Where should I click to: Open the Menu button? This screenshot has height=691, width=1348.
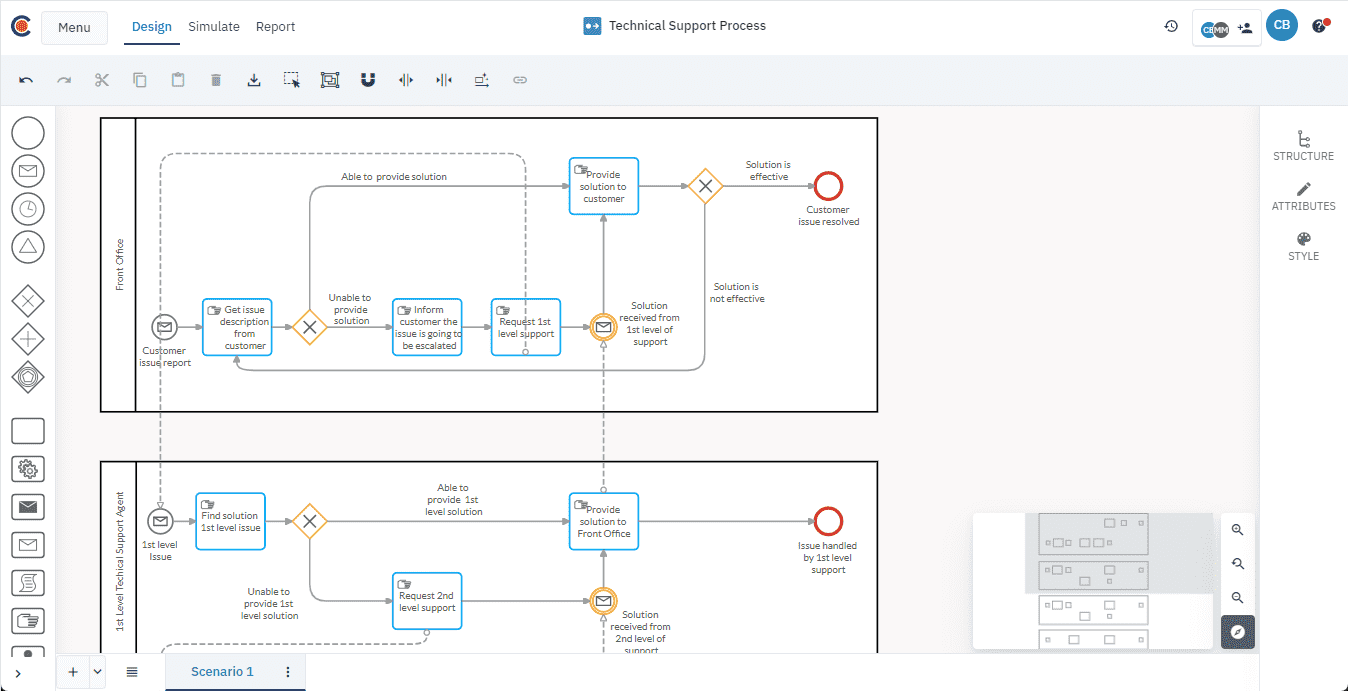click(x=74, y=27)
